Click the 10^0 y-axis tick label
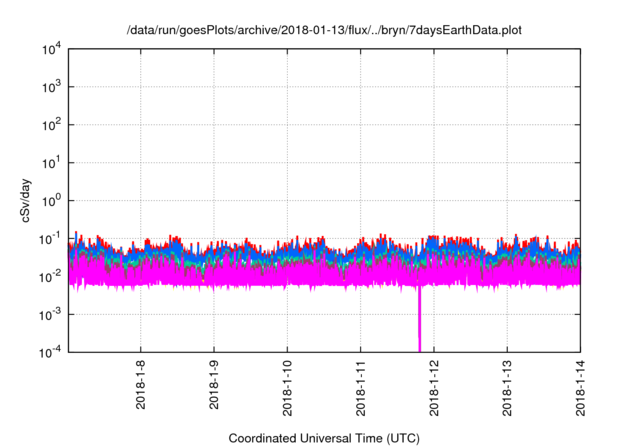The width and height of the screenshot is (640, 448). point(51,201)
